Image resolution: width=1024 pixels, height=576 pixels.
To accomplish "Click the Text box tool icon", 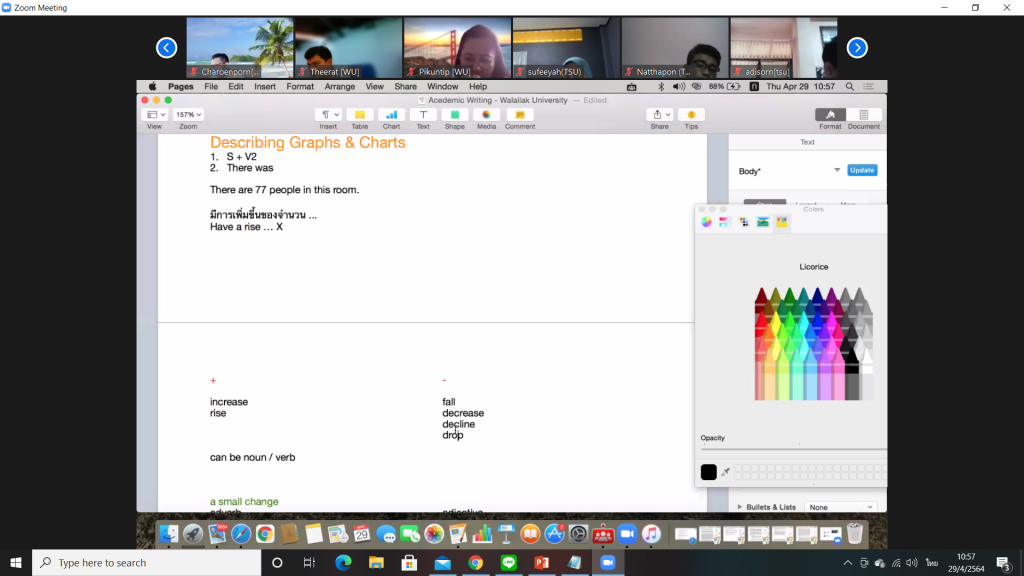I will pyautogui.click(x=423, y=115).
